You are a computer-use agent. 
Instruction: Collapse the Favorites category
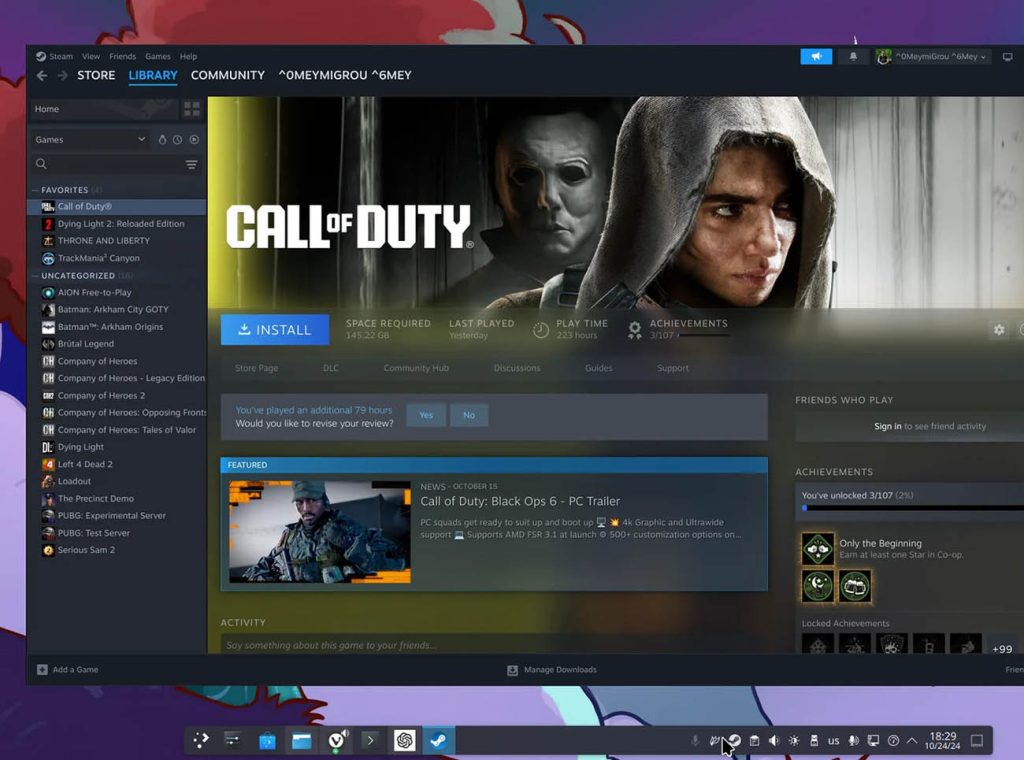[x=35, y=190]
